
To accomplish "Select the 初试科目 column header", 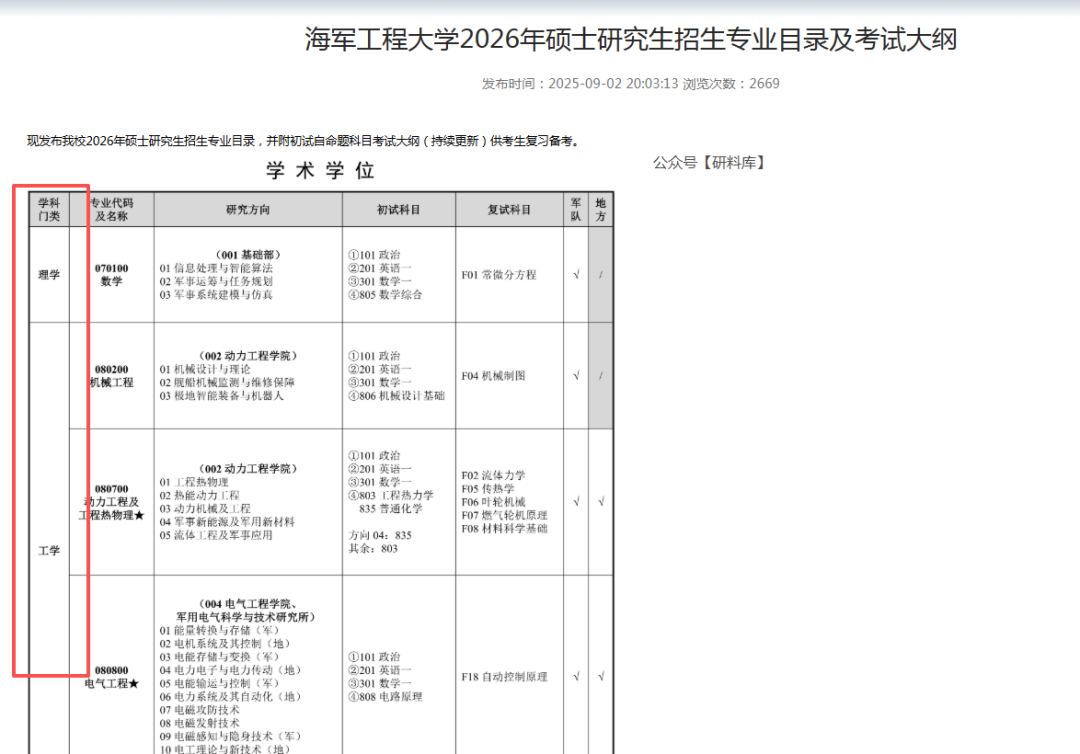I will [x=397, y=207].
